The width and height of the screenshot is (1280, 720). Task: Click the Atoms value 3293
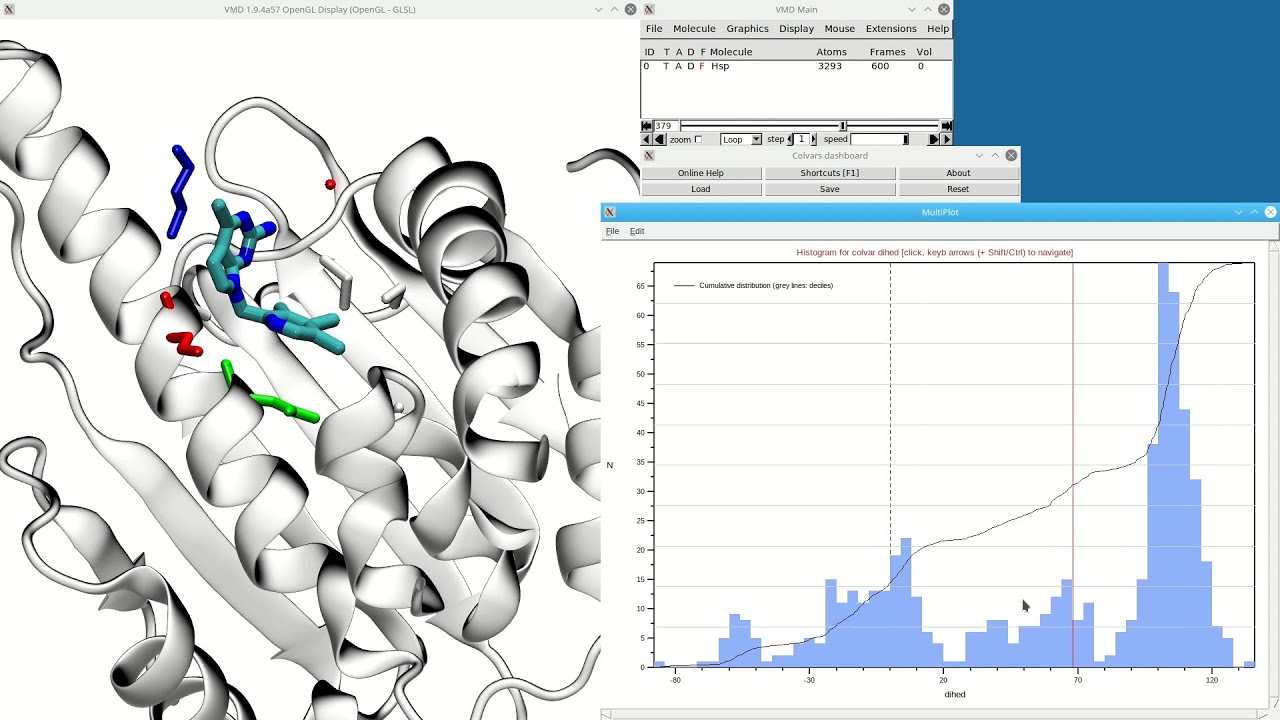tap(829, 66)
